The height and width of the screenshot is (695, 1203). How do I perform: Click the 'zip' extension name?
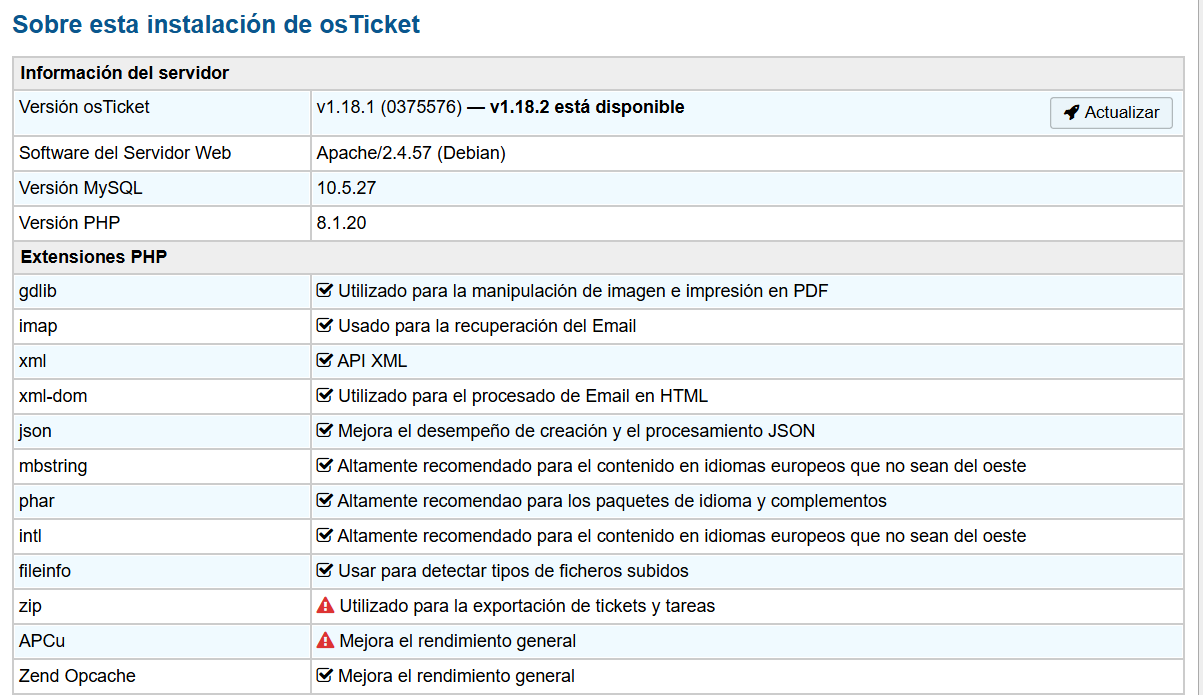coord(30,606)
